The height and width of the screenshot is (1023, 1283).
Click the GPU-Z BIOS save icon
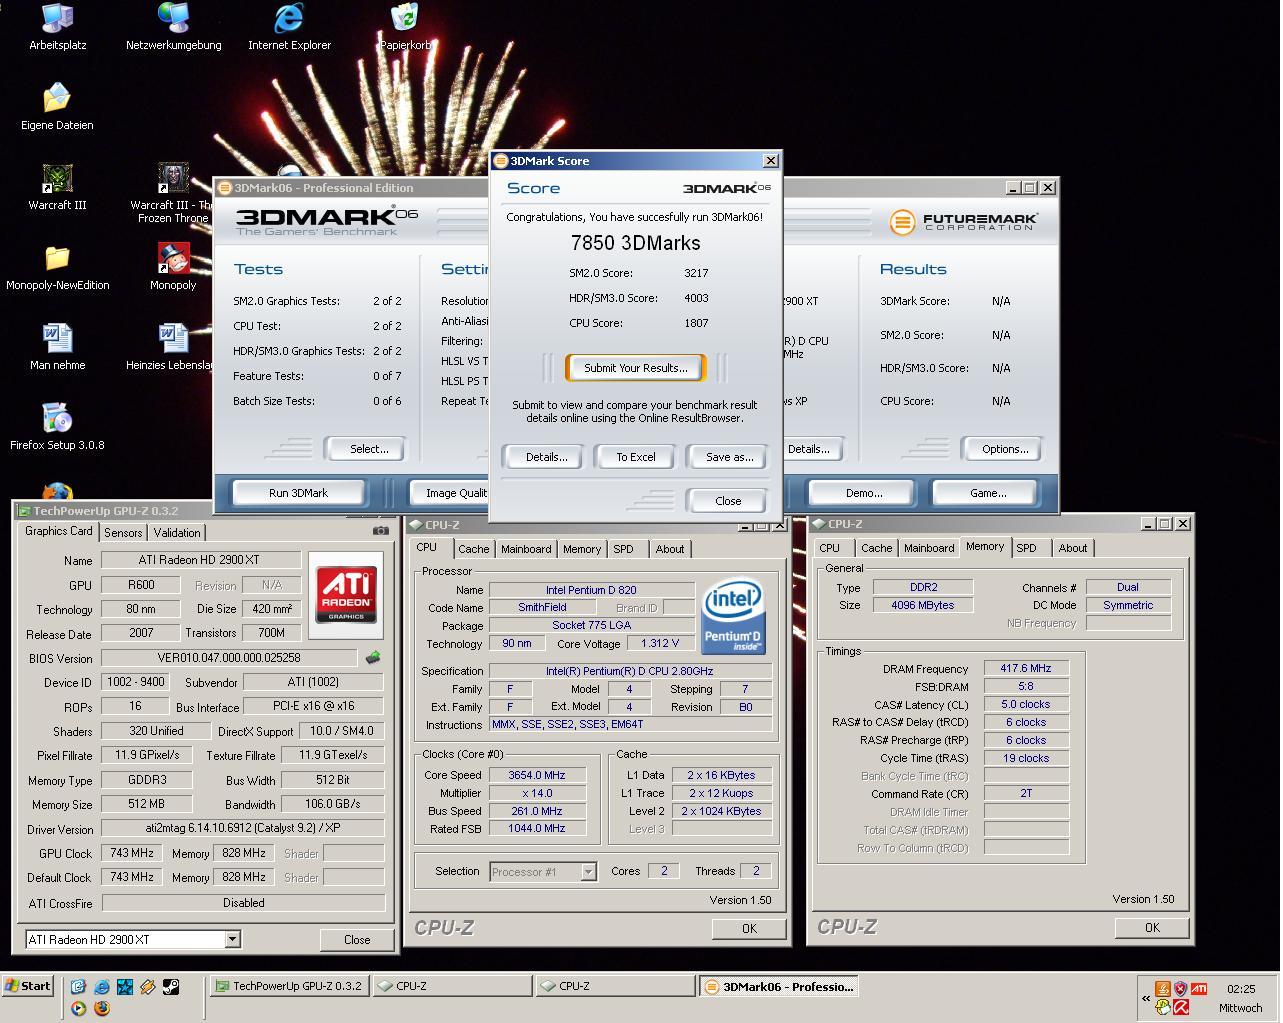pyautogui.click(x=372, y=657)
